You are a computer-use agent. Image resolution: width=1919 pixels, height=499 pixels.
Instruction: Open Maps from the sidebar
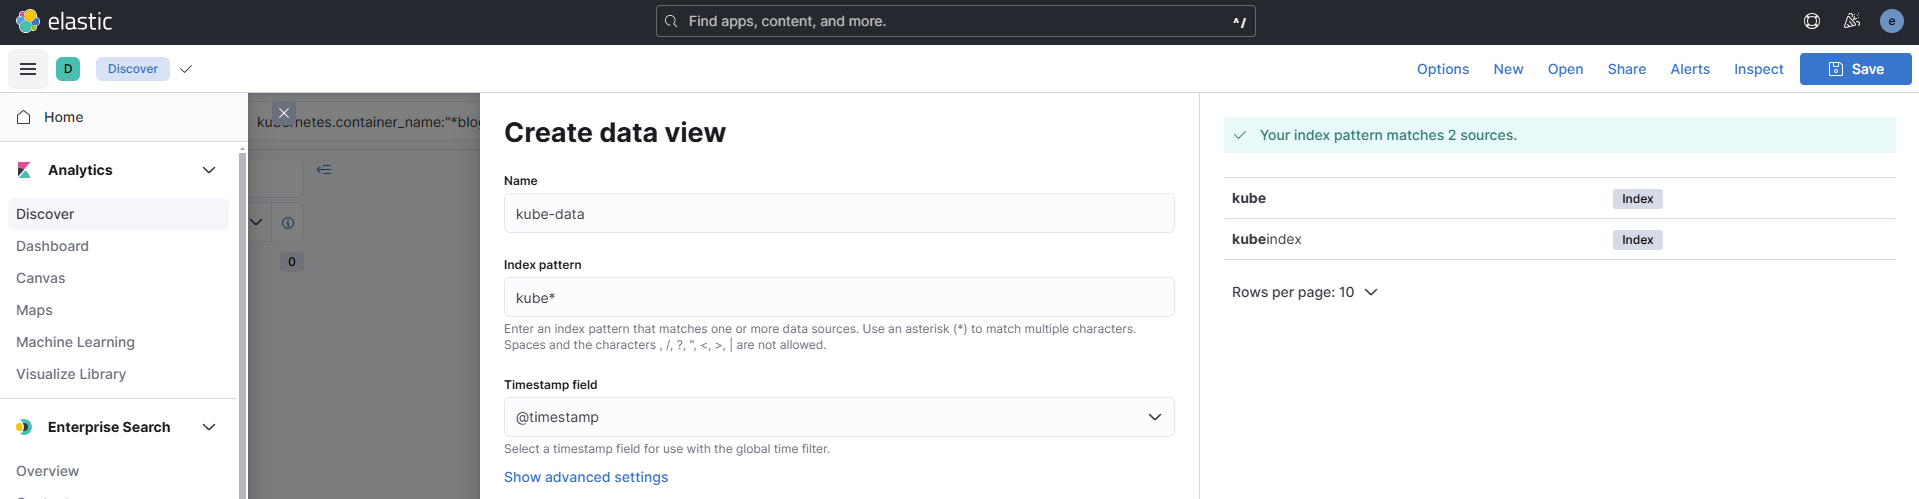[34, 310]
